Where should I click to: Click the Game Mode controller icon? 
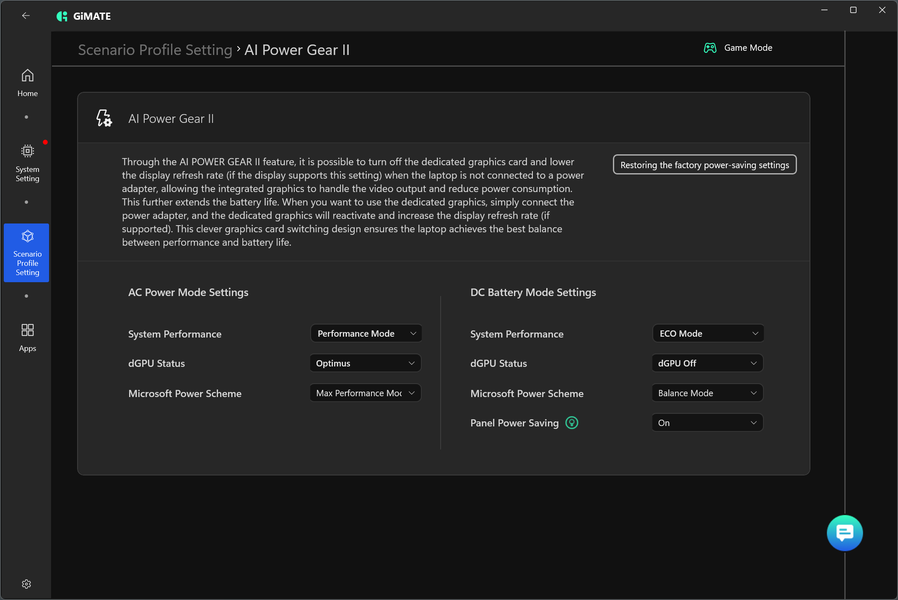(710, 48)
